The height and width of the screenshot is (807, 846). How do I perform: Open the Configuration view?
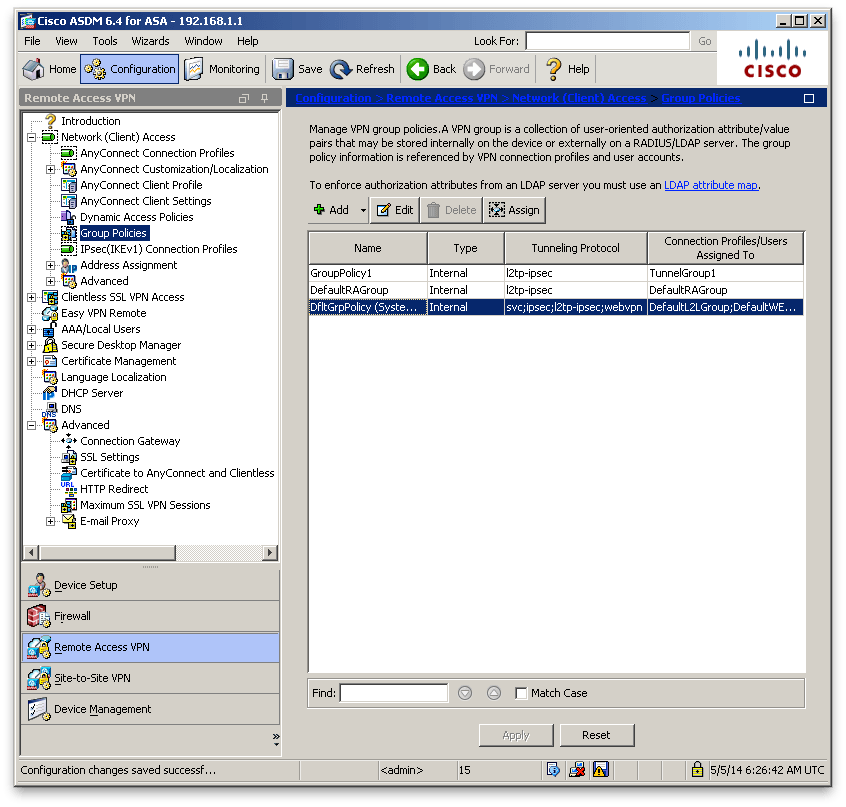click(129, 69)
